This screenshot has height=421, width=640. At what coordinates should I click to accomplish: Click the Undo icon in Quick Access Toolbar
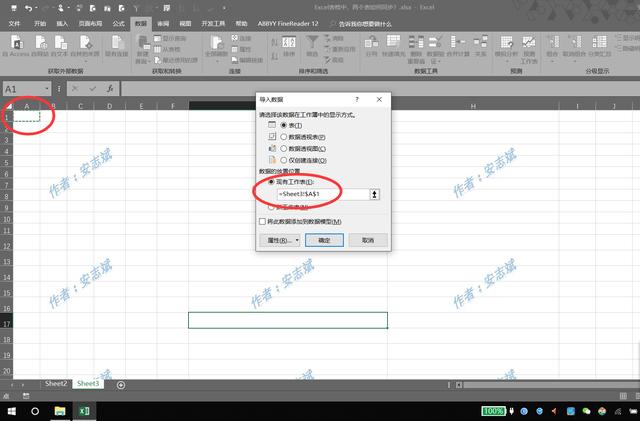(28, 8)
